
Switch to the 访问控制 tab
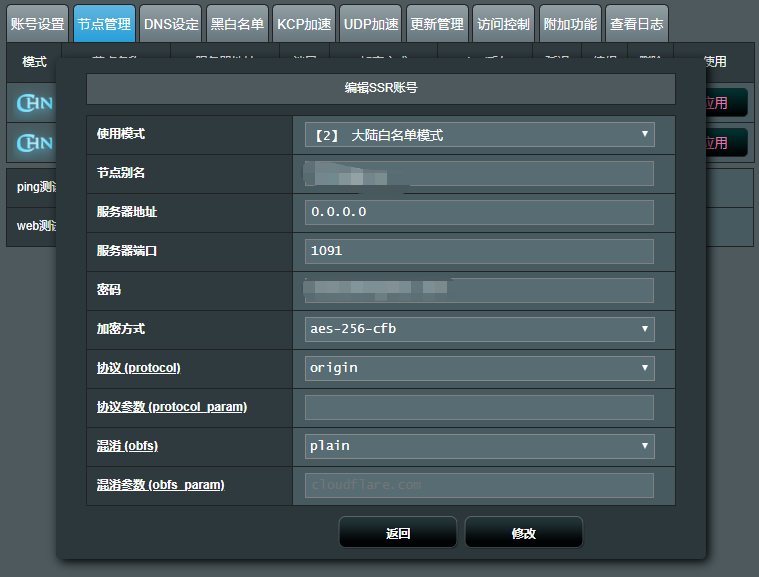point(503,24)
